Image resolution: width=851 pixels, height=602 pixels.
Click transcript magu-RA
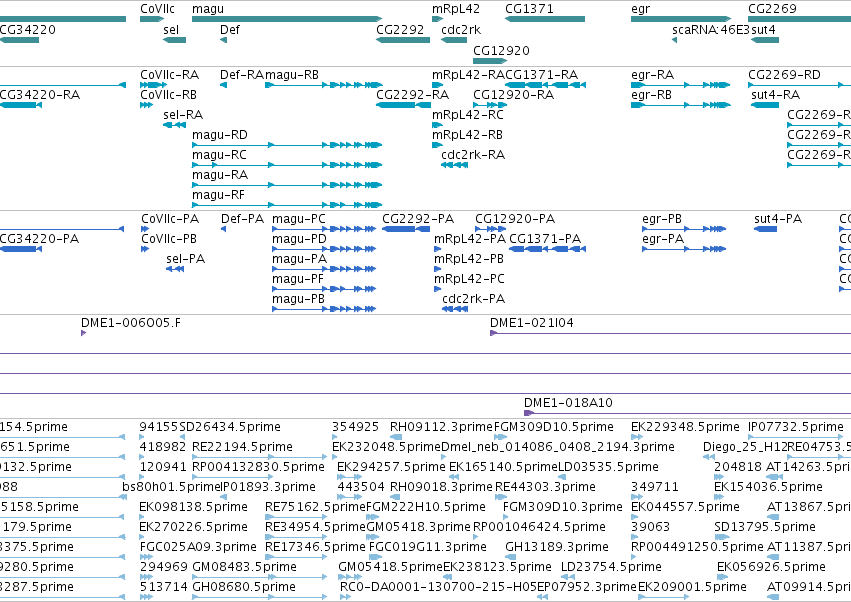[287, 185]
